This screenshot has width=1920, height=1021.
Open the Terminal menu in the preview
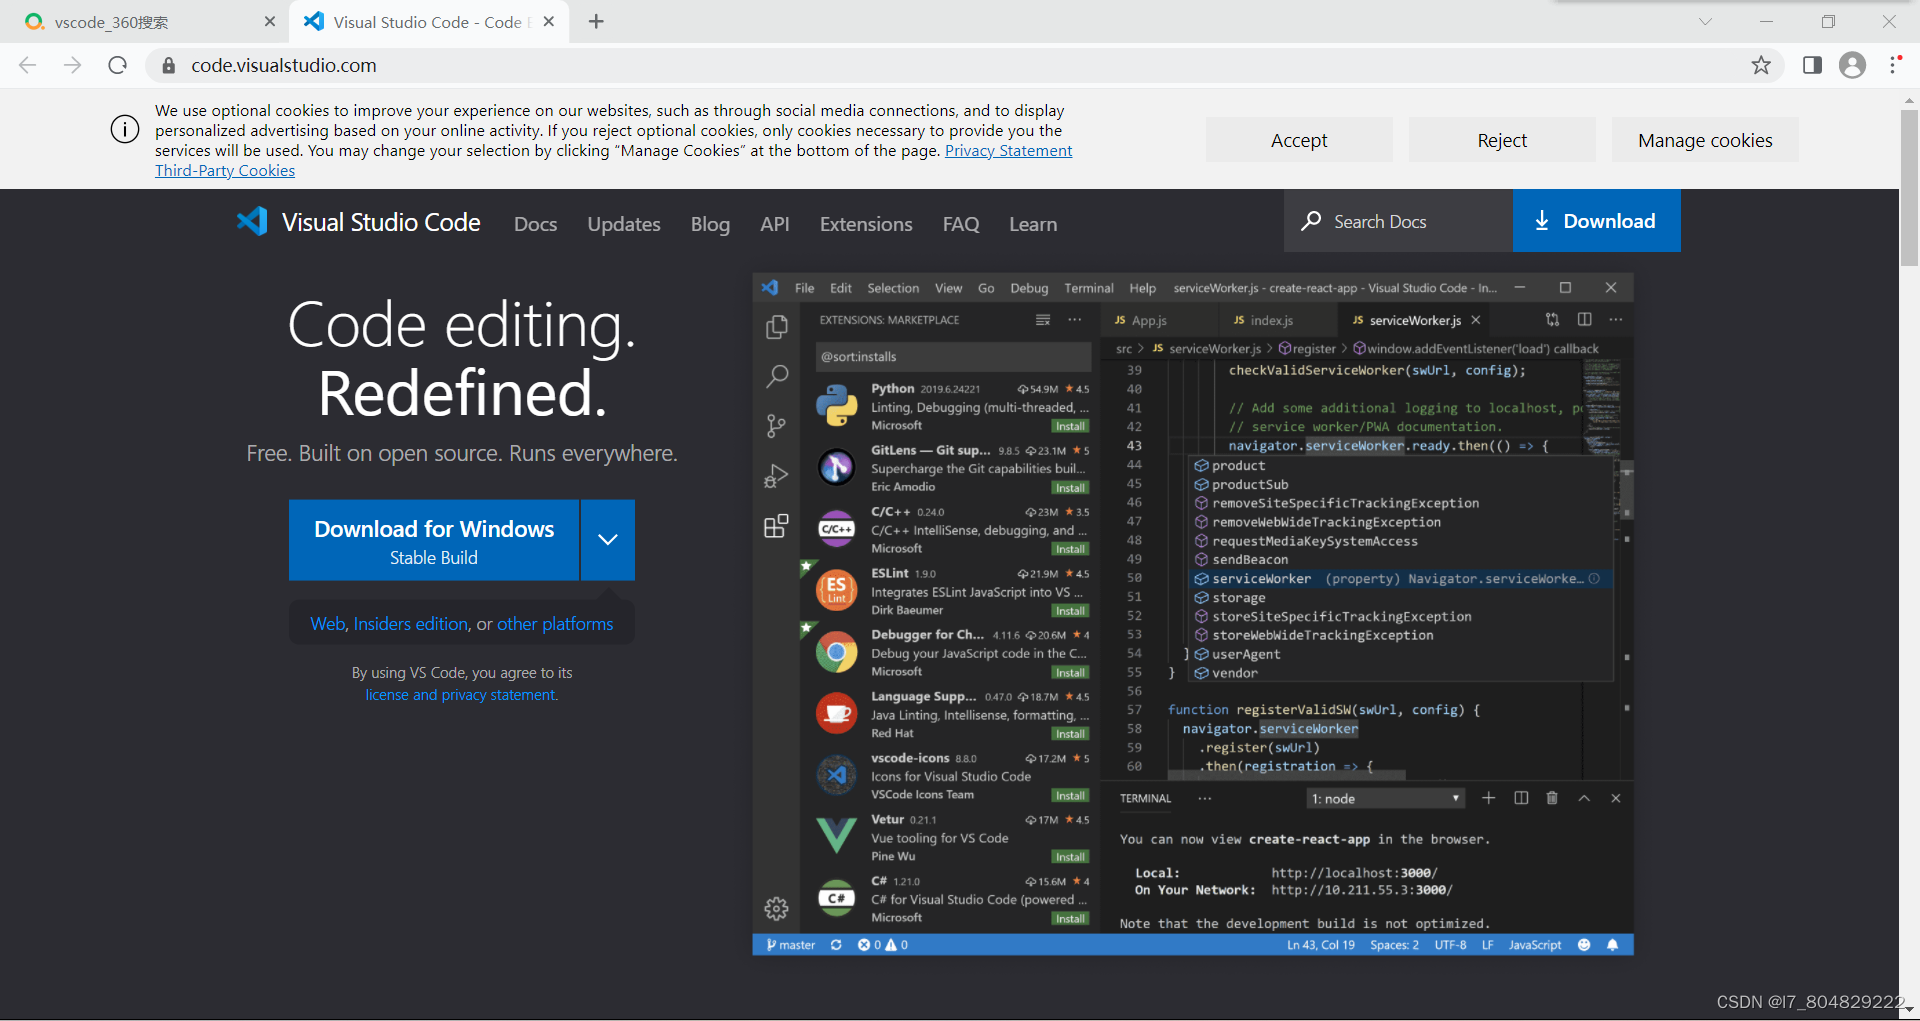1088,288
